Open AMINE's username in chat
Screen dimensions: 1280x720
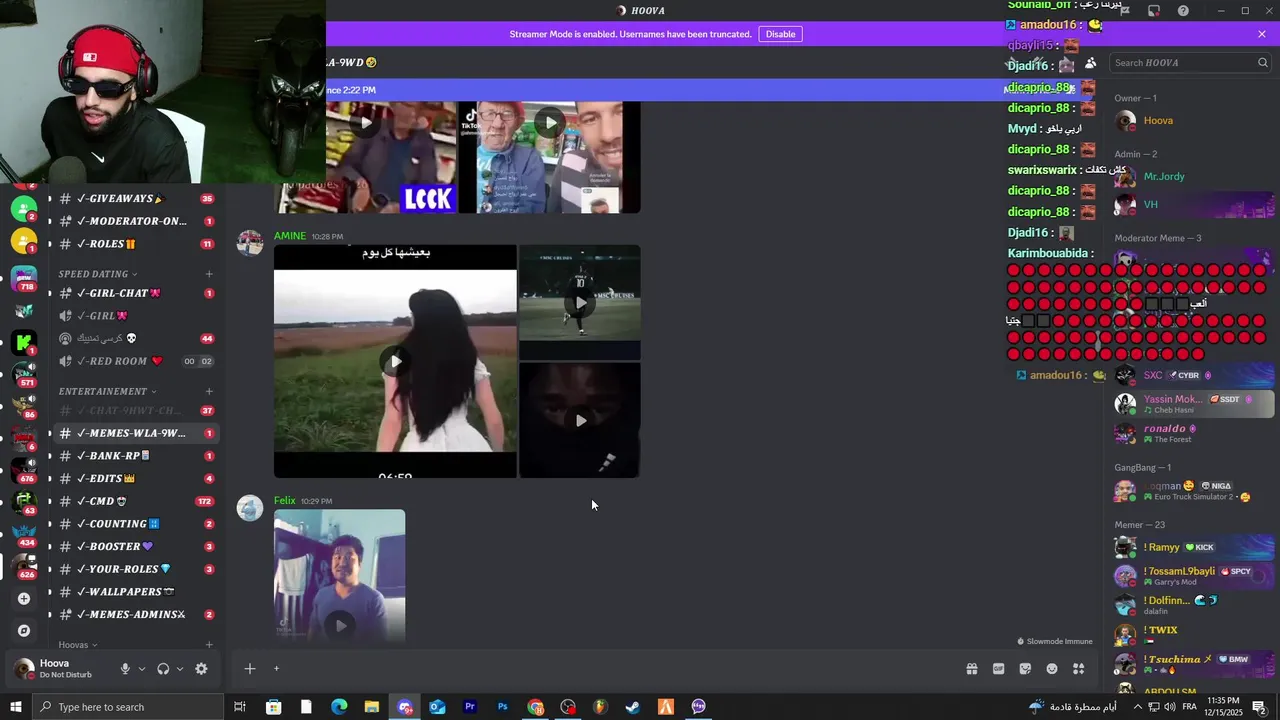tap(290, 236)
